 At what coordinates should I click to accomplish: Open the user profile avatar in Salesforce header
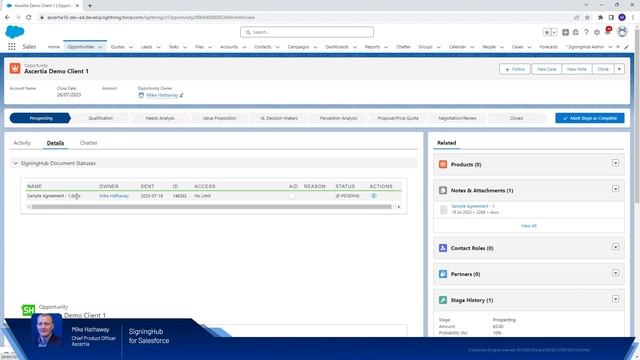tap(622, 32)
